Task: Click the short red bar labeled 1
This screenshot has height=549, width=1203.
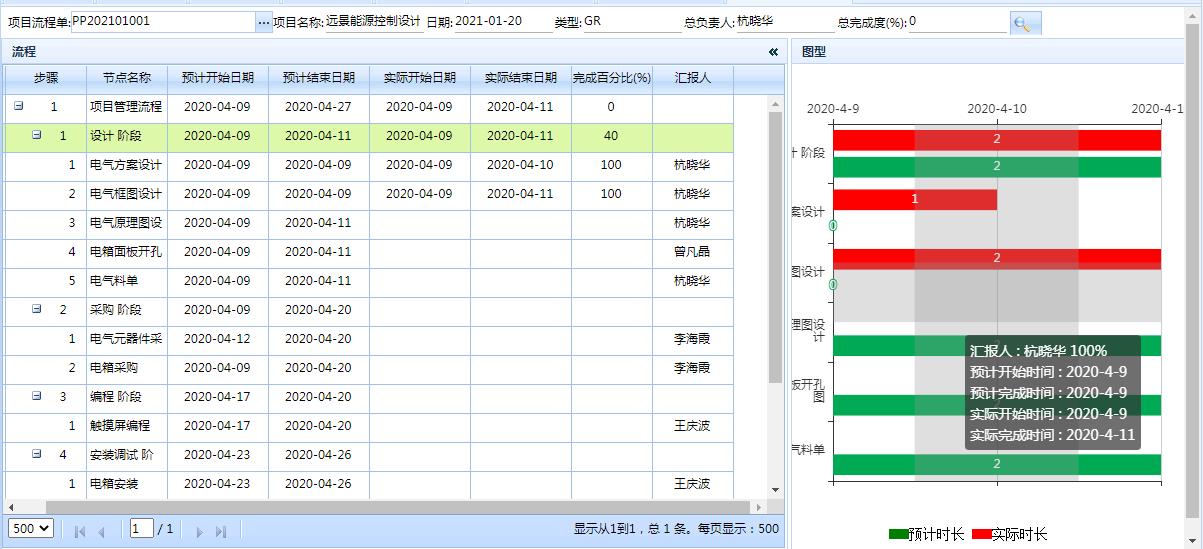Action: click(x=915, y=200)
